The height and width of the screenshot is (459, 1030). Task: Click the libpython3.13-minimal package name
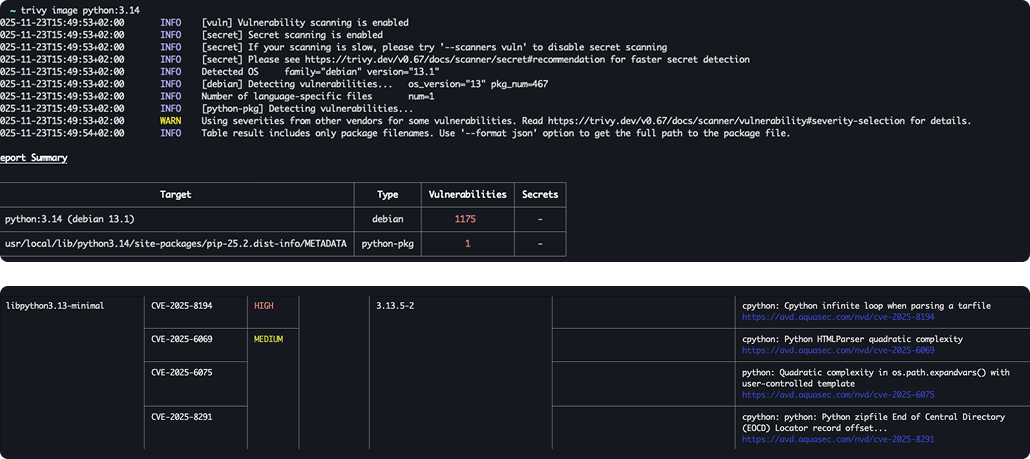tap(55, 306)
